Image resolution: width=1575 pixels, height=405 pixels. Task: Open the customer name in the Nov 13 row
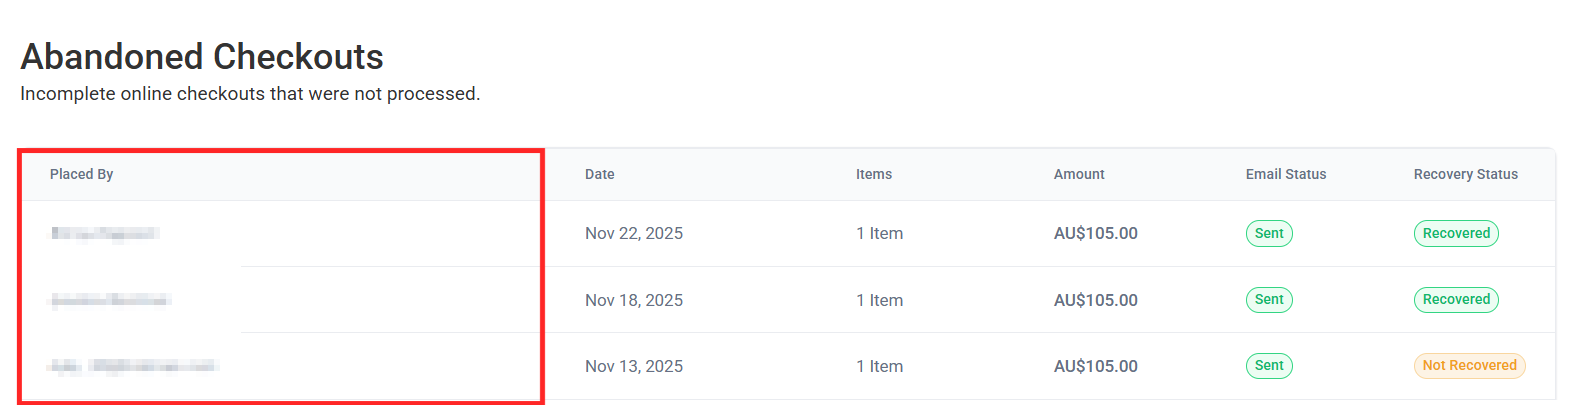click(133, 366)
